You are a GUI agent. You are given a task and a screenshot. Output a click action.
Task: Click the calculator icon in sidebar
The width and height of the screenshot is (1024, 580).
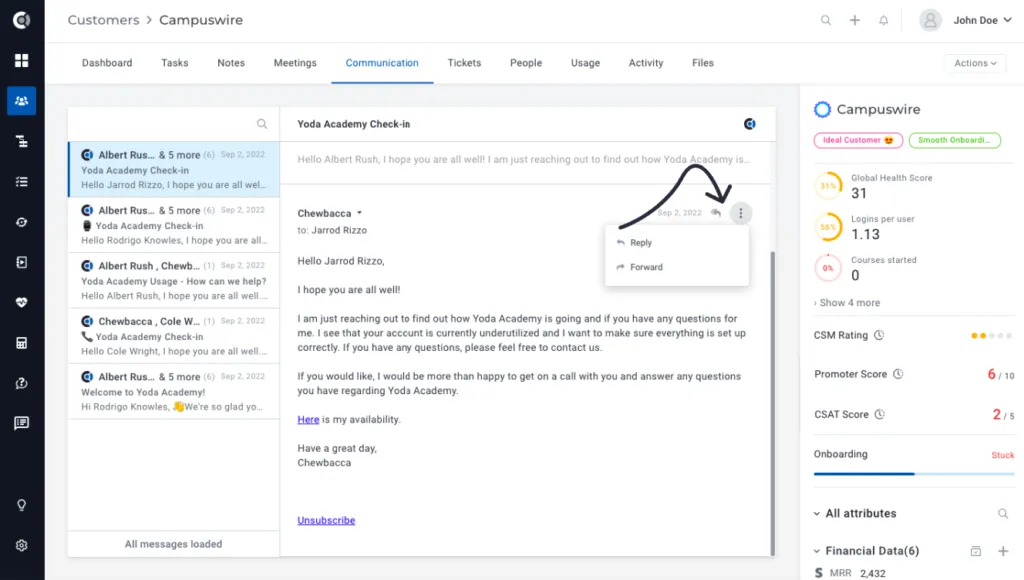pos(22,343)
